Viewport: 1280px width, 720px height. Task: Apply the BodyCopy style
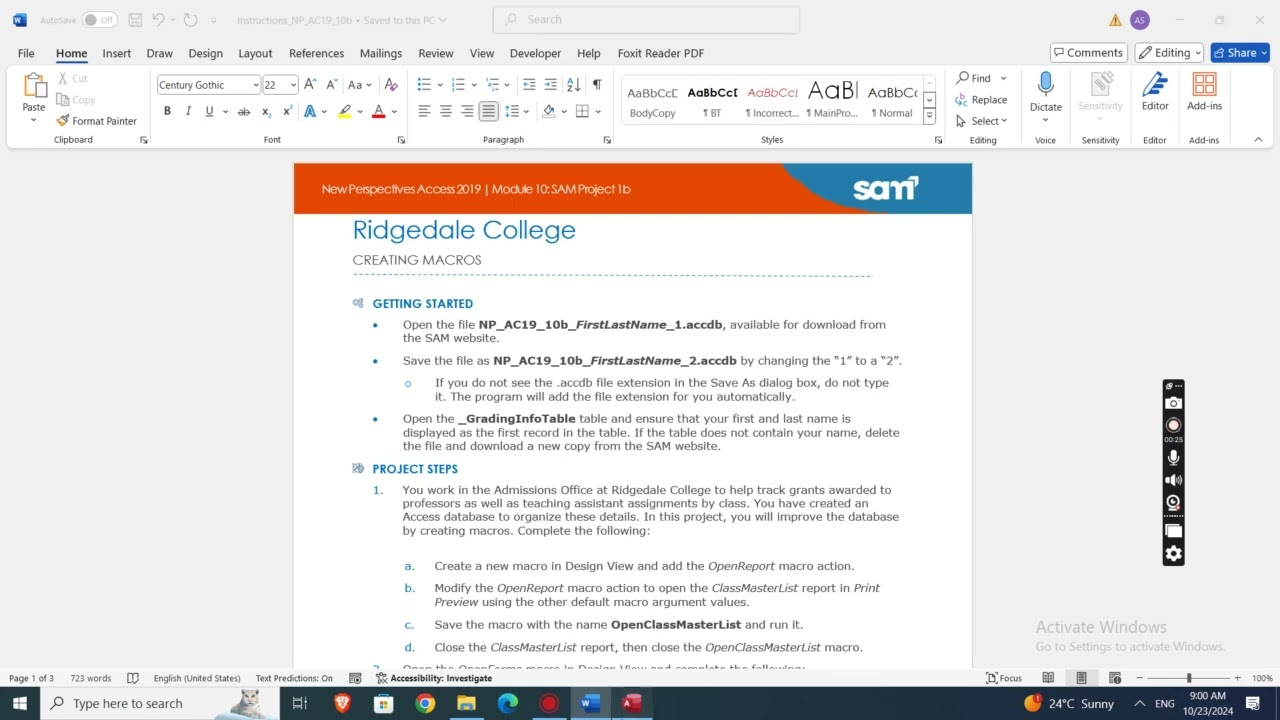(652, 100)
